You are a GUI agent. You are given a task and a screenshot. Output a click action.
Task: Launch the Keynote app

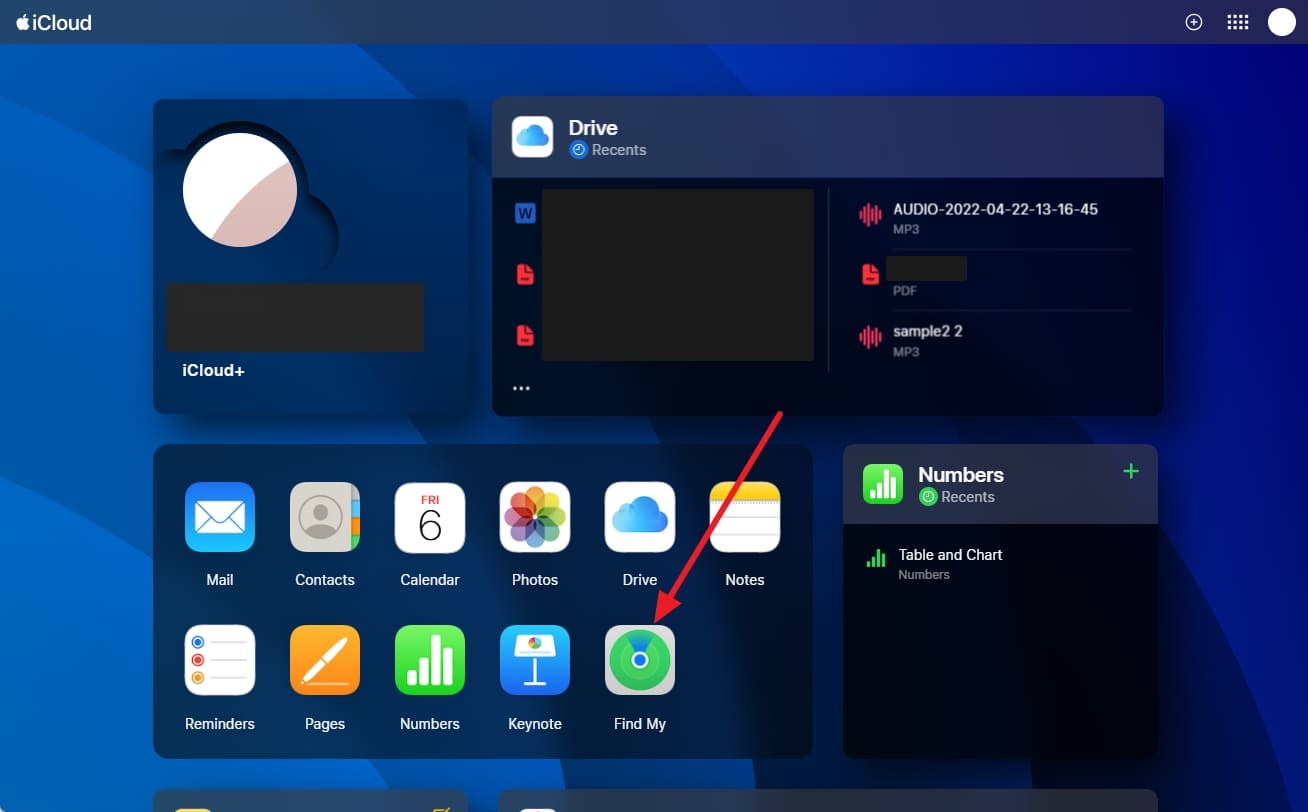coord(535,660)
